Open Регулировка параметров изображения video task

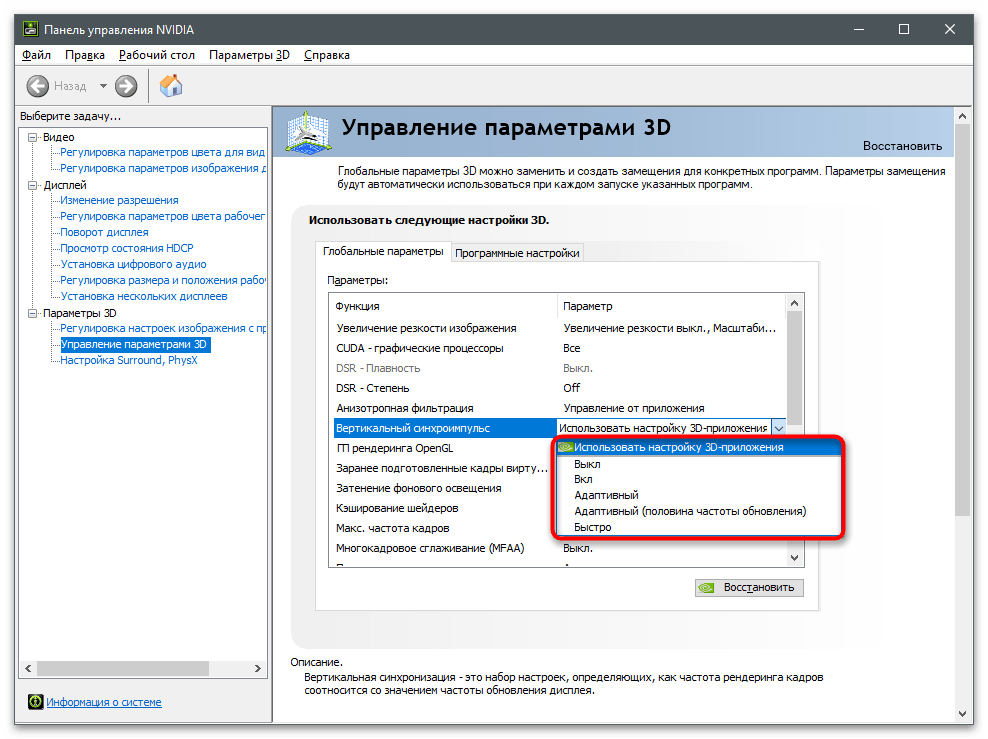tap(163, 168)
